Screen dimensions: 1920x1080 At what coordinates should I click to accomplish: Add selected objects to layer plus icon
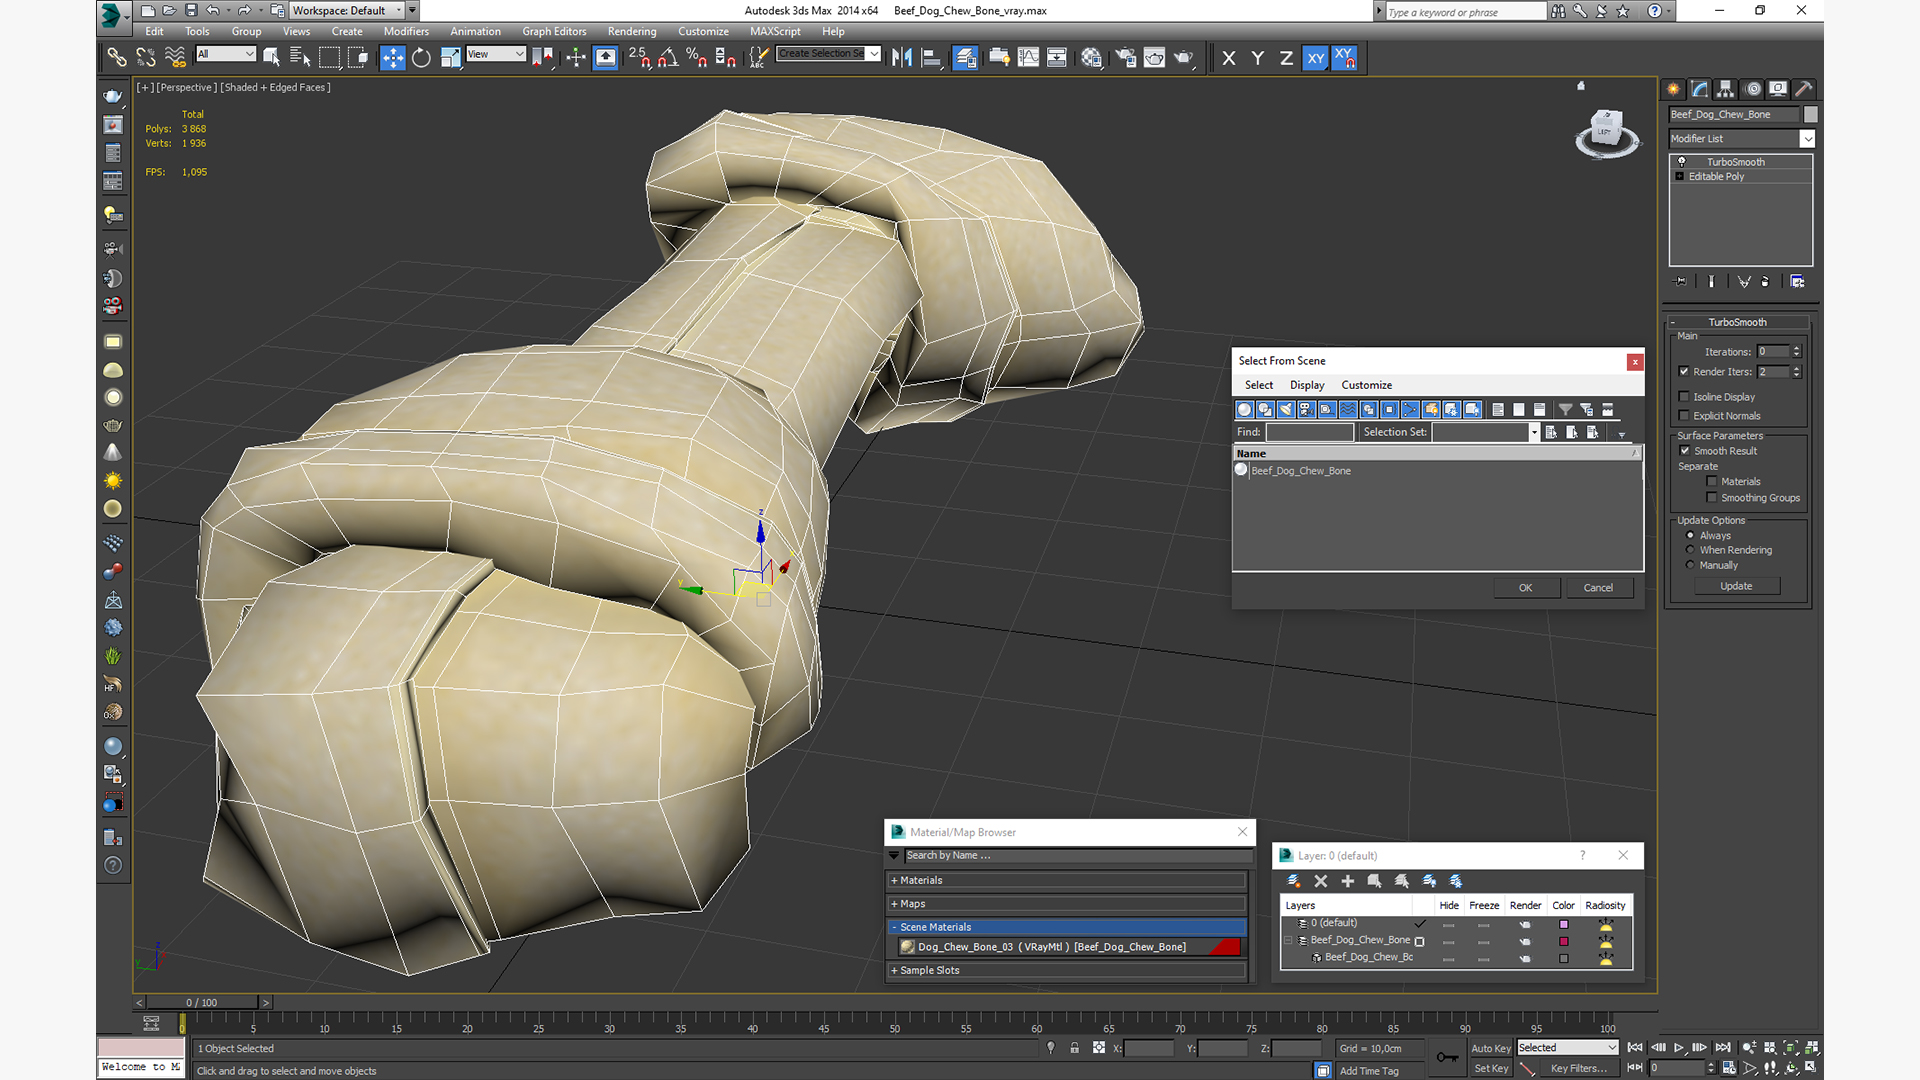click(x=1347, y=881)
